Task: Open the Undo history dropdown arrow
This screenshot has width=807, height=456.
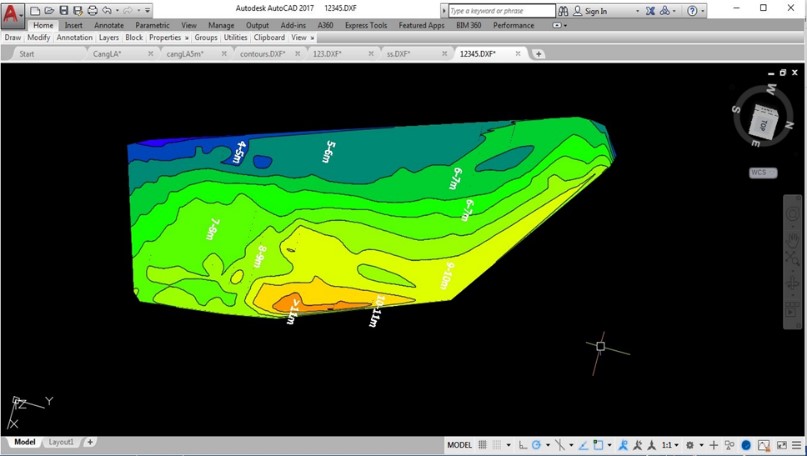Action: pos(117,10)
